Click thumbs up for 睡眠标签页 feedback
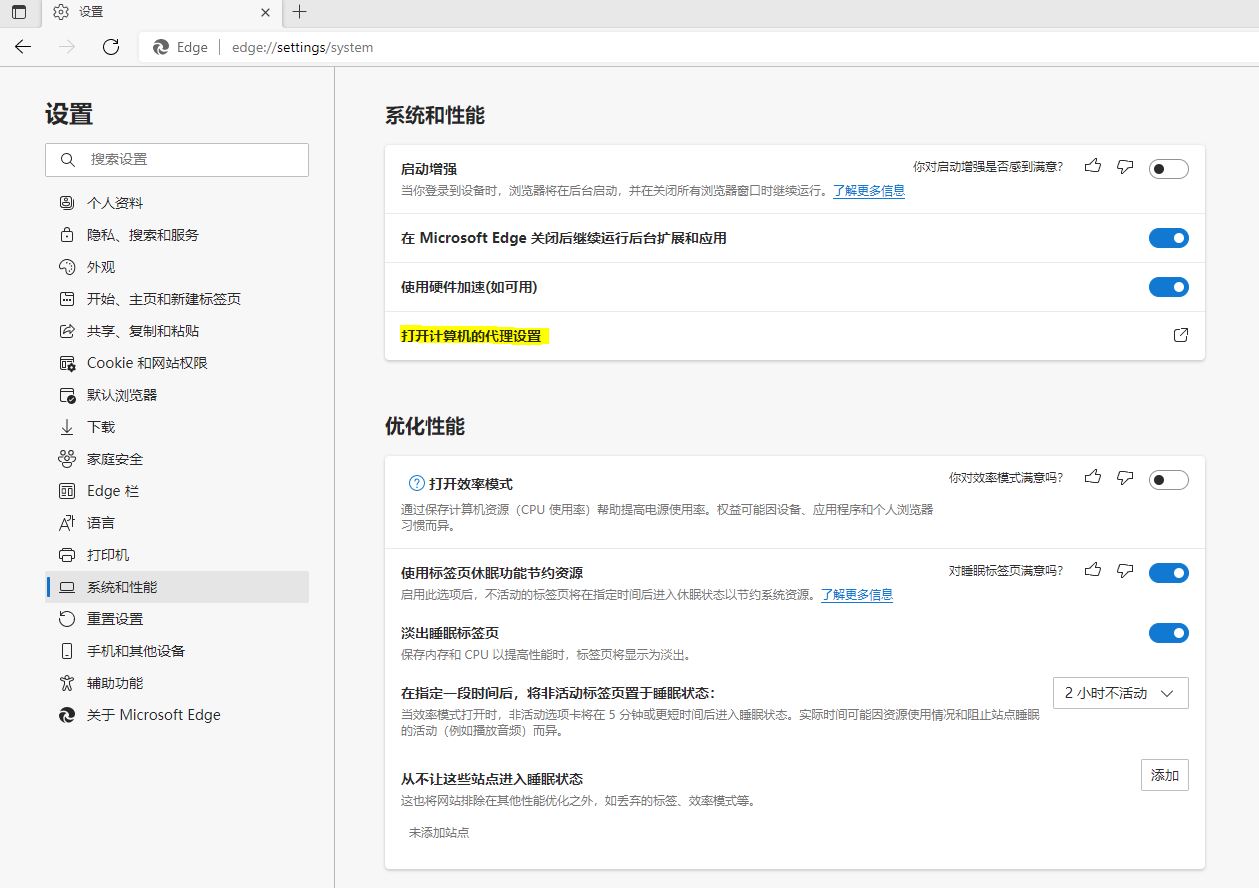Image resolution: width=1259 pixels, height=888 pixels. click(x=1093, y=570)
